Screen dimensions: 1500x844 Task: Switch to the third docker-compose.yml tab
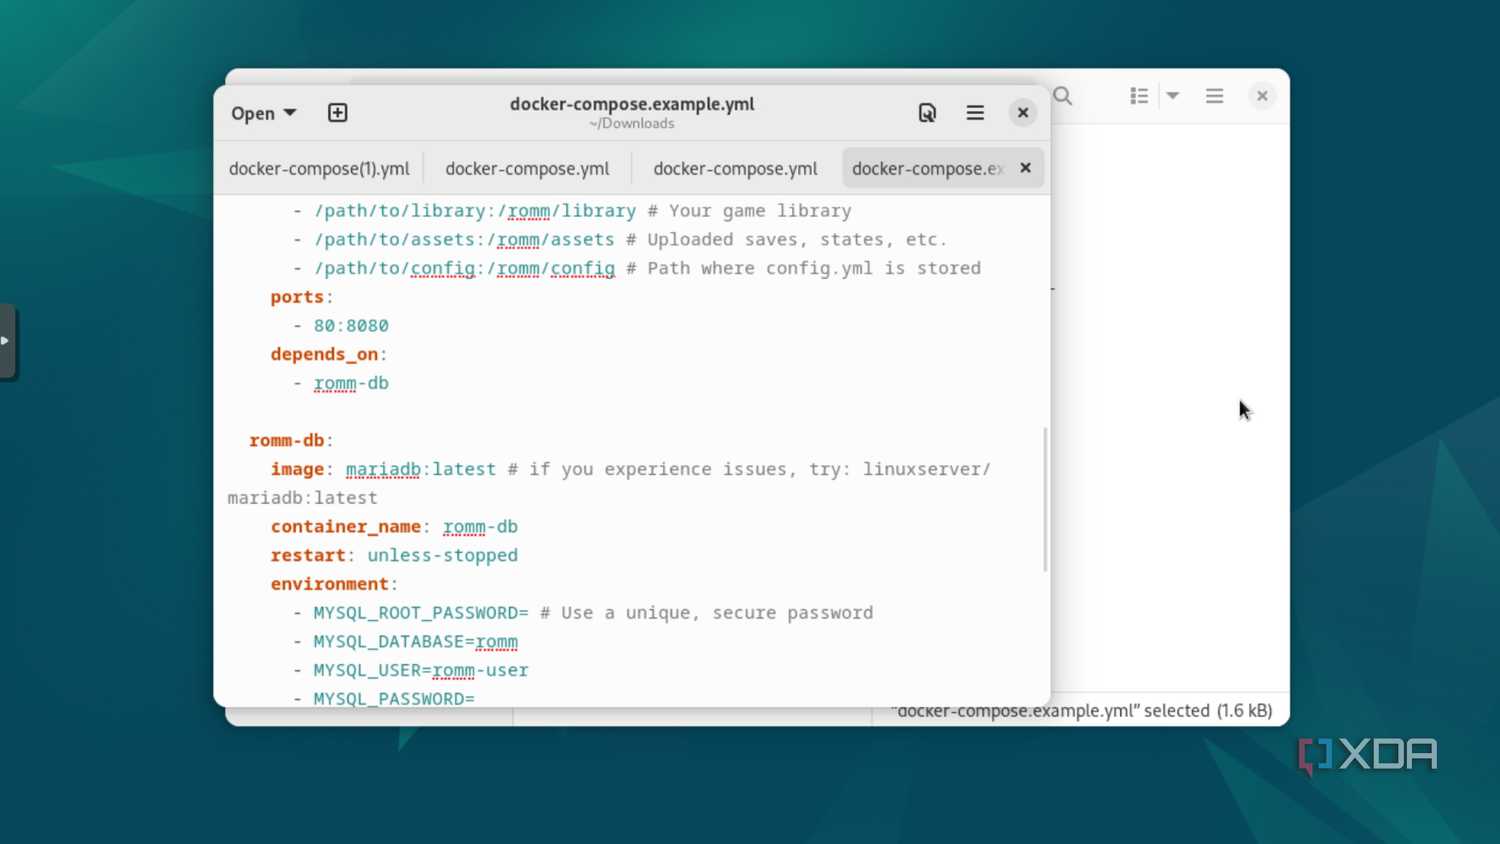point(735,168)
